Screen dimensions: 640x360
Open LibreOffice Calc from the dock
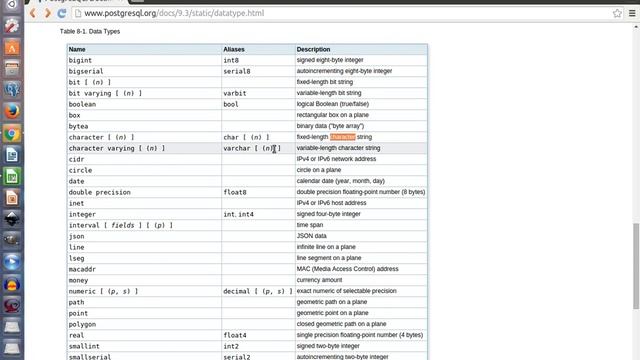click(11, 177)
